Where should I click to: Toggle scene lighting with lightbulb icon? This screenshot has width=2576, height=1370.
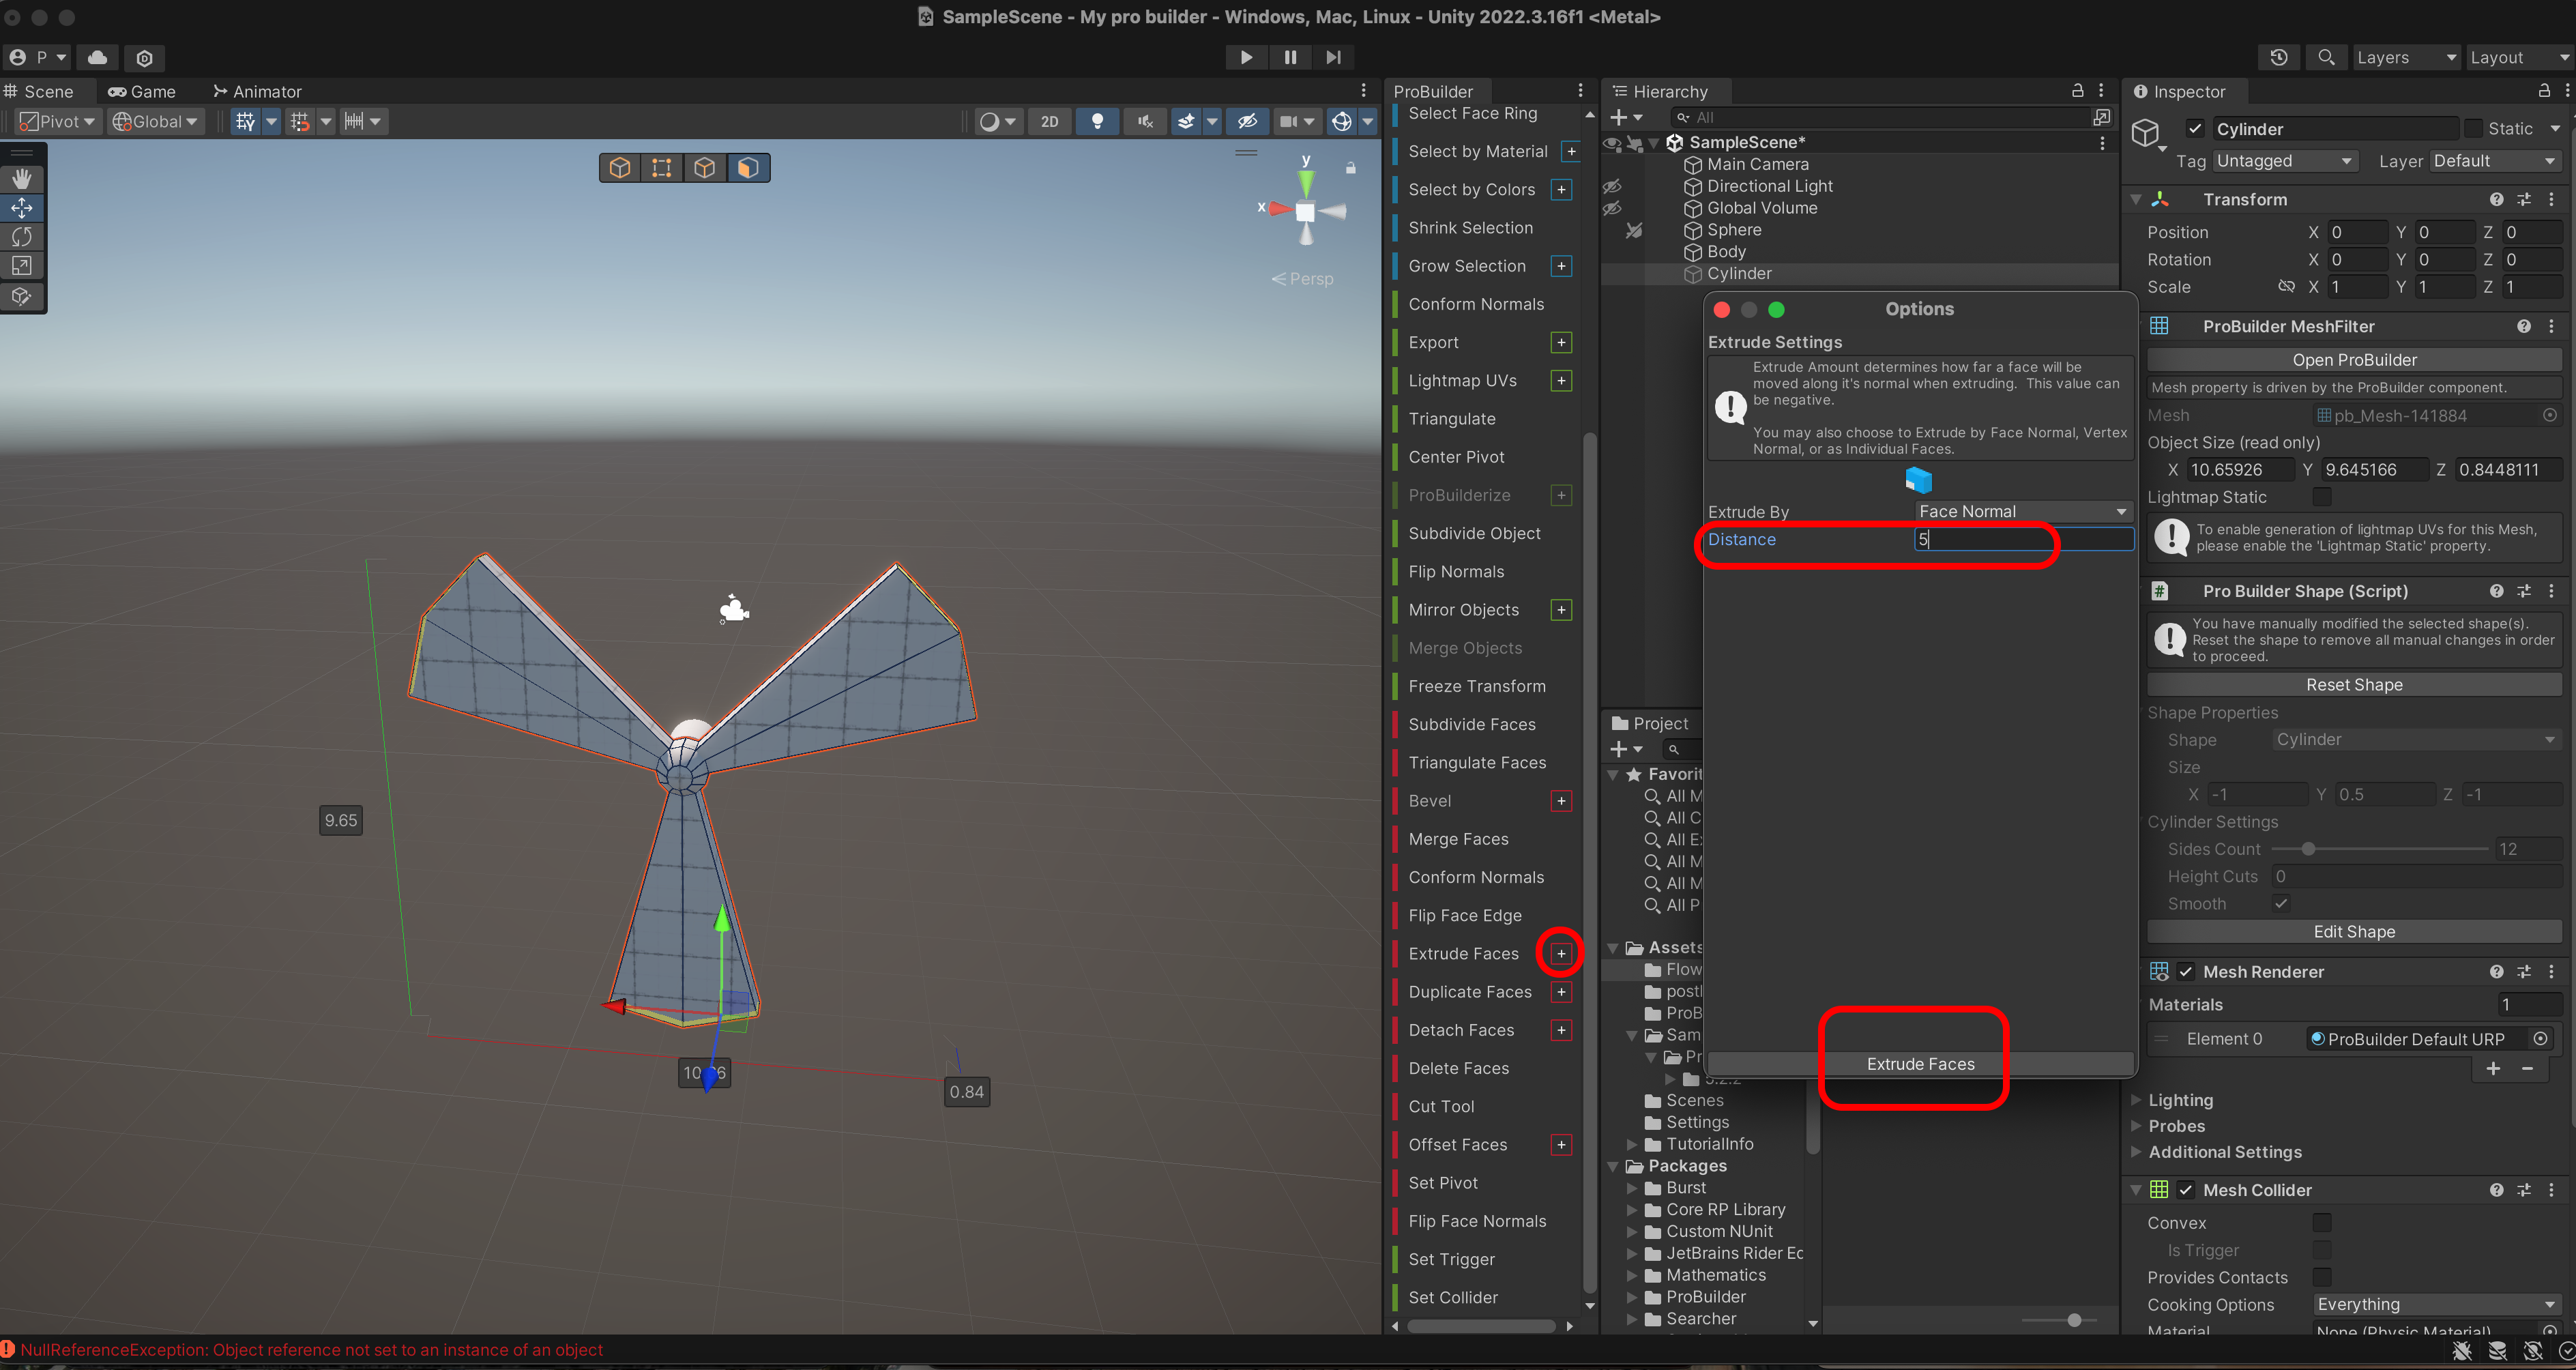click(x=1097, y=122)
